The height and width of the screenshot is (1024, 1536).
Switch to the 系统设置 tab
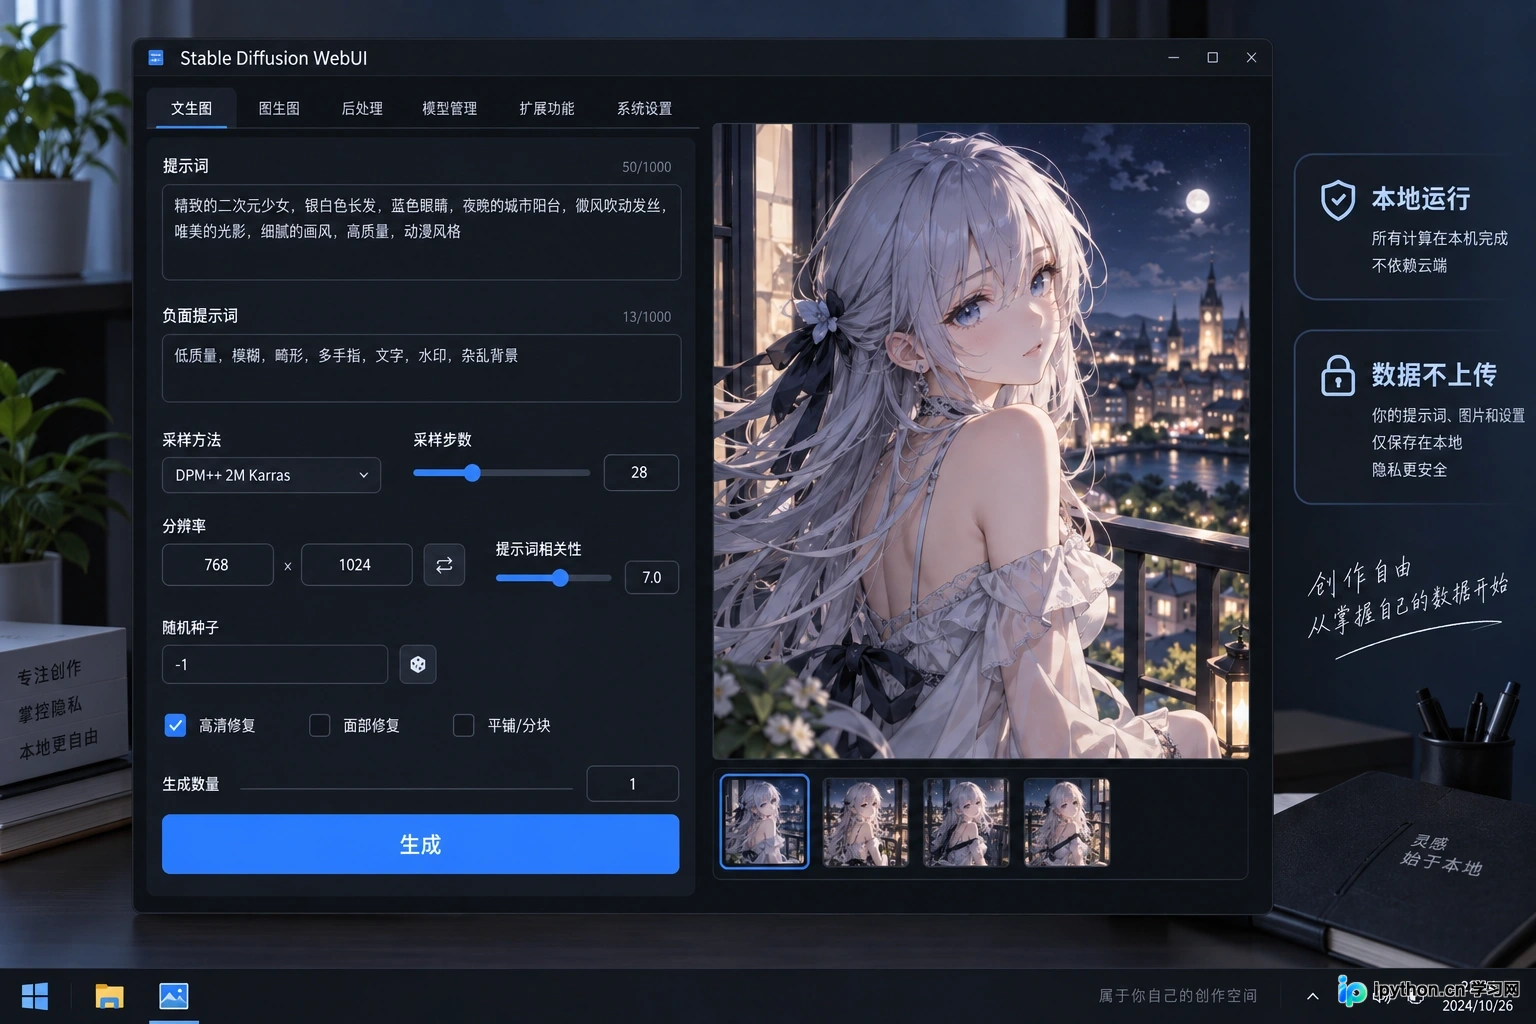point(644,108)
